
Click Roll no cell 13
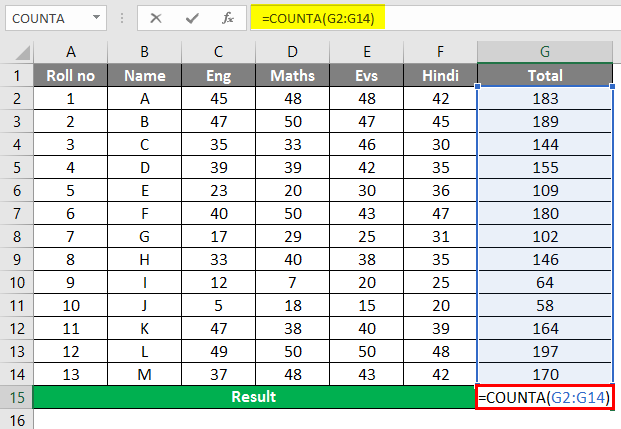coord(70,374)
